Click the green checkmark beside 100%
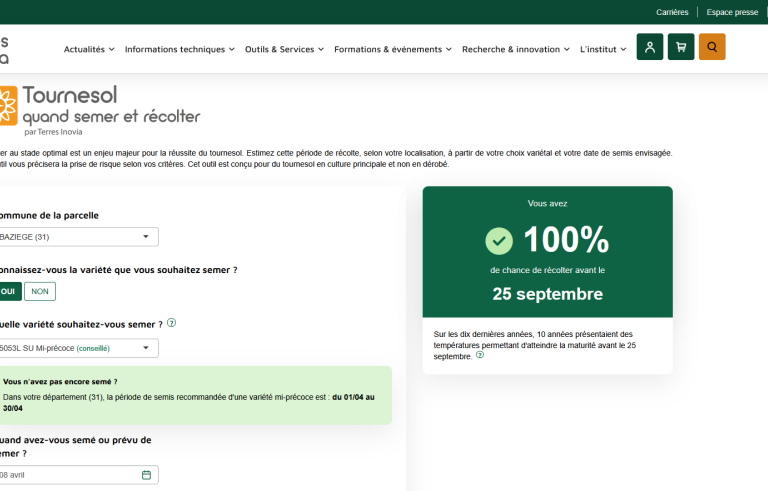768x491 pixels. click(499, 241)
